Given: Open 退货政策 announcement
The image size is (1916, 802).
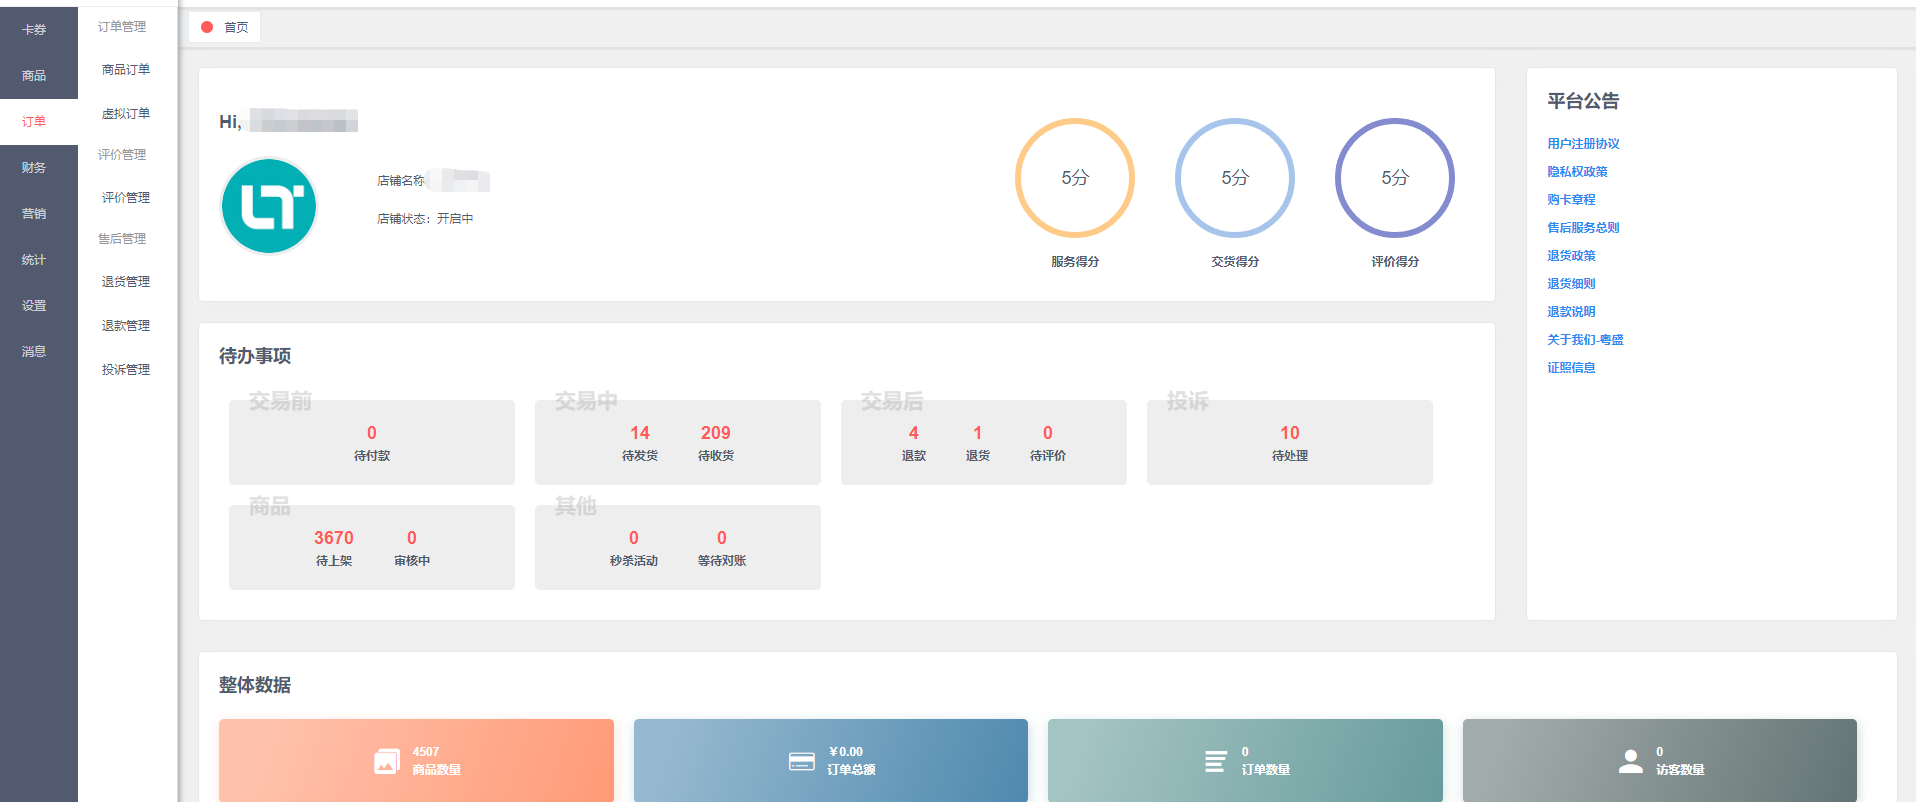Looking at the screenshot, I should (x=1571, y=256).
